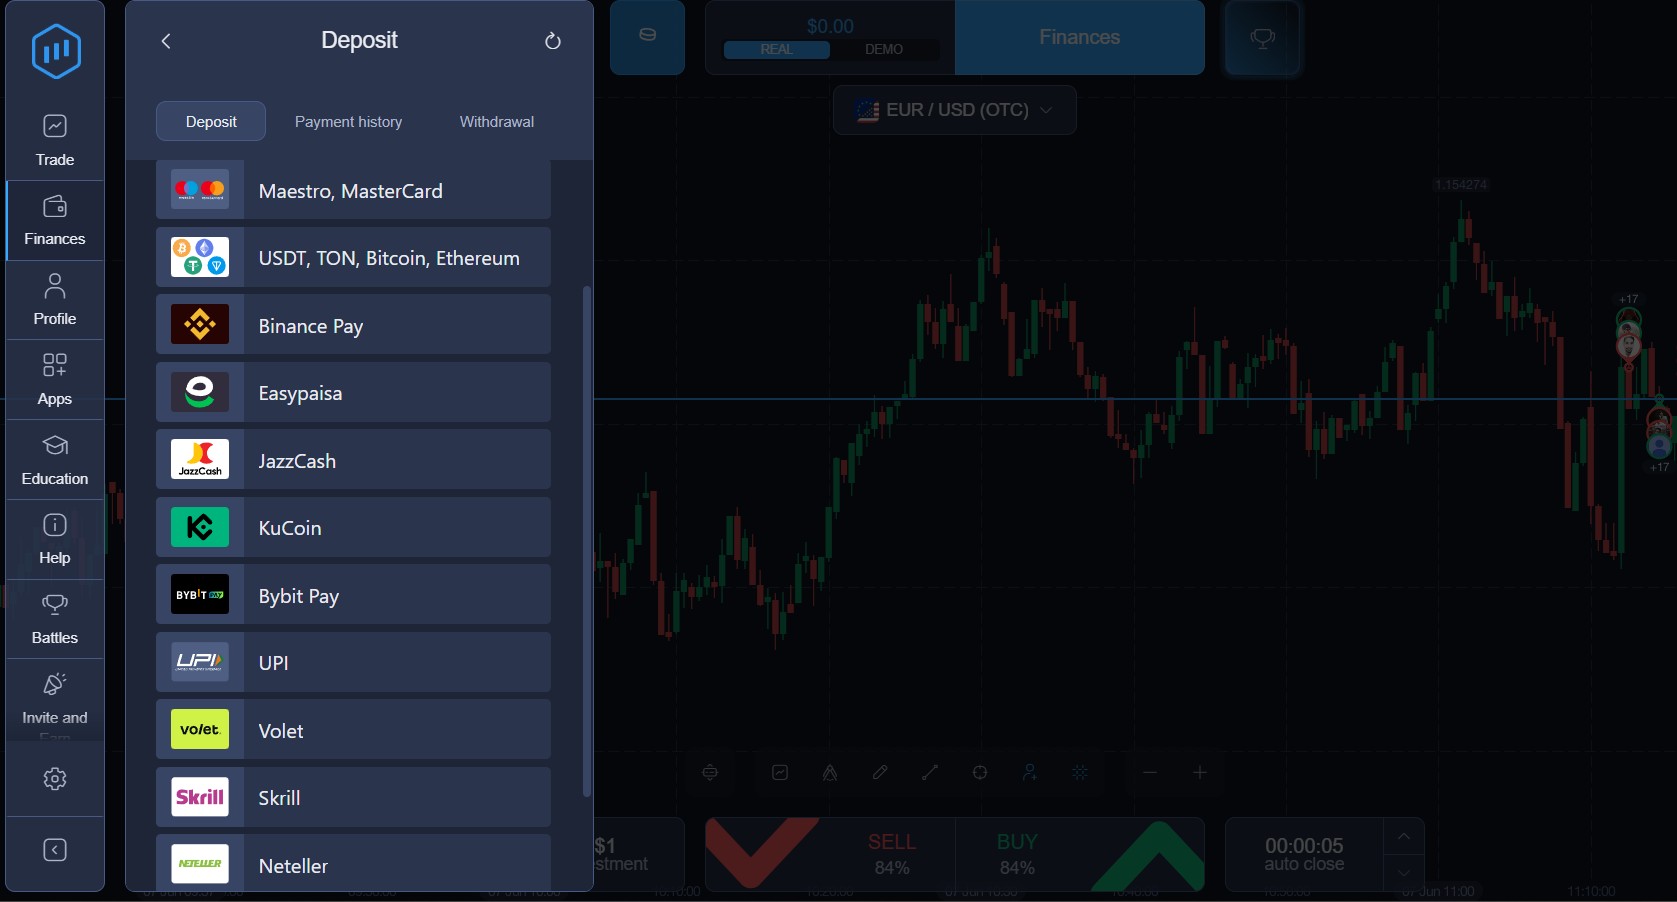Click the $0.00 balance display

(830, 26)
